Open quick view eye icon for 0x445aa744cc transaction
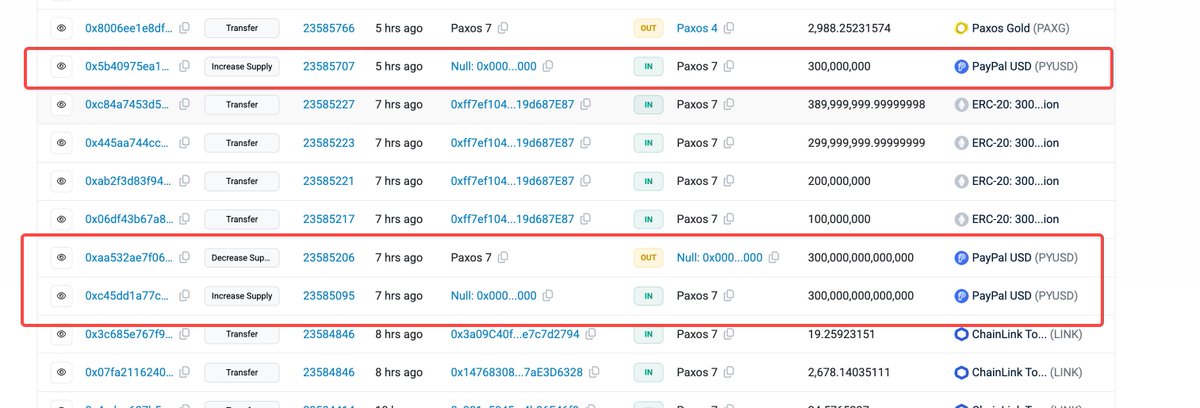This screenshot has width=1200, height=408. tap(61, 143)
